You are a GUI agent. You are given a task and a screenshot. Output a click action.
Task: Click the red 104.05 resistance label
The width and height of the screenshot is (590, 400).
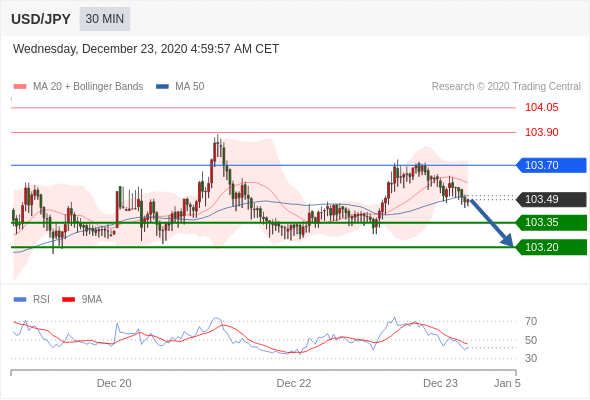click(541, 108)
